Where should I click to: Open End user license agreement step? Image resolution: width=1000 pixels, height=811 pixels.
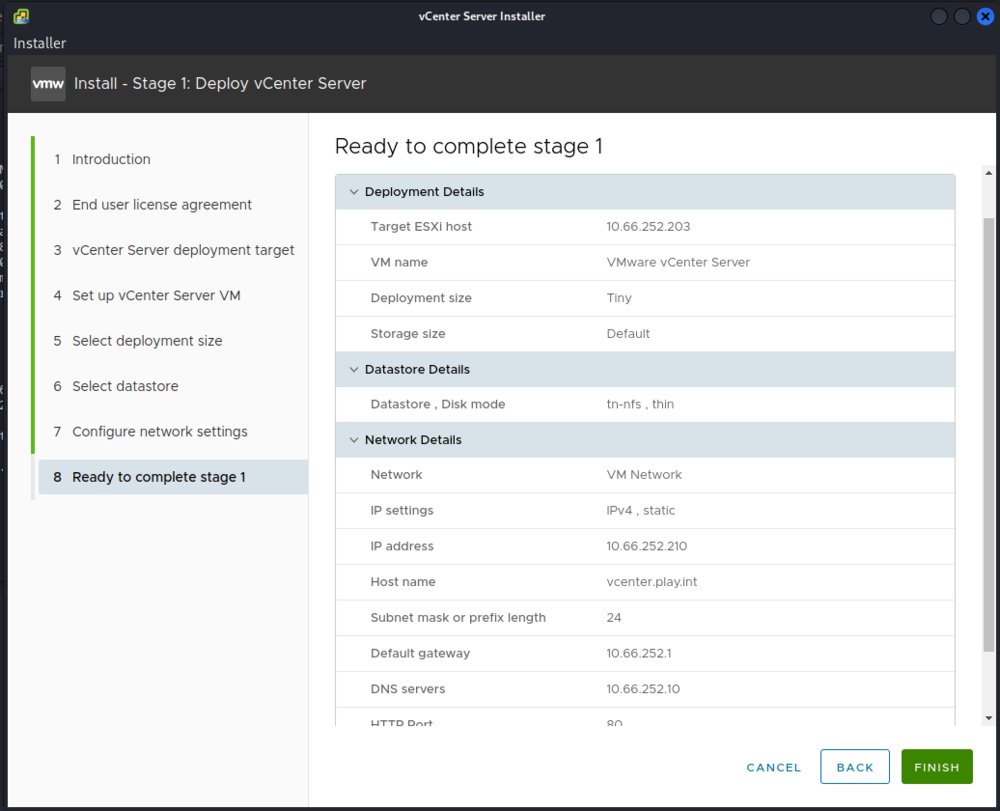pos(161,205)
